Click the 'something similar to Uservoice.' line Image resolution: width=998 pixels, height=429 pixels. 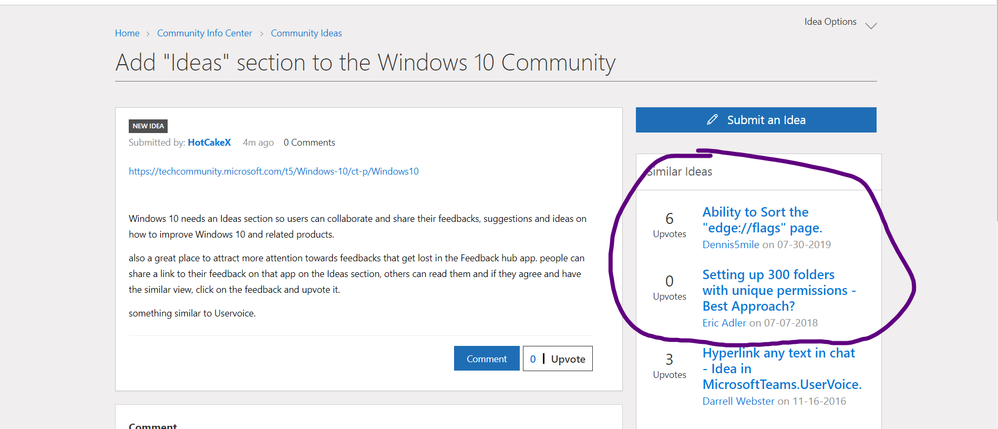[x=192, y=313]
